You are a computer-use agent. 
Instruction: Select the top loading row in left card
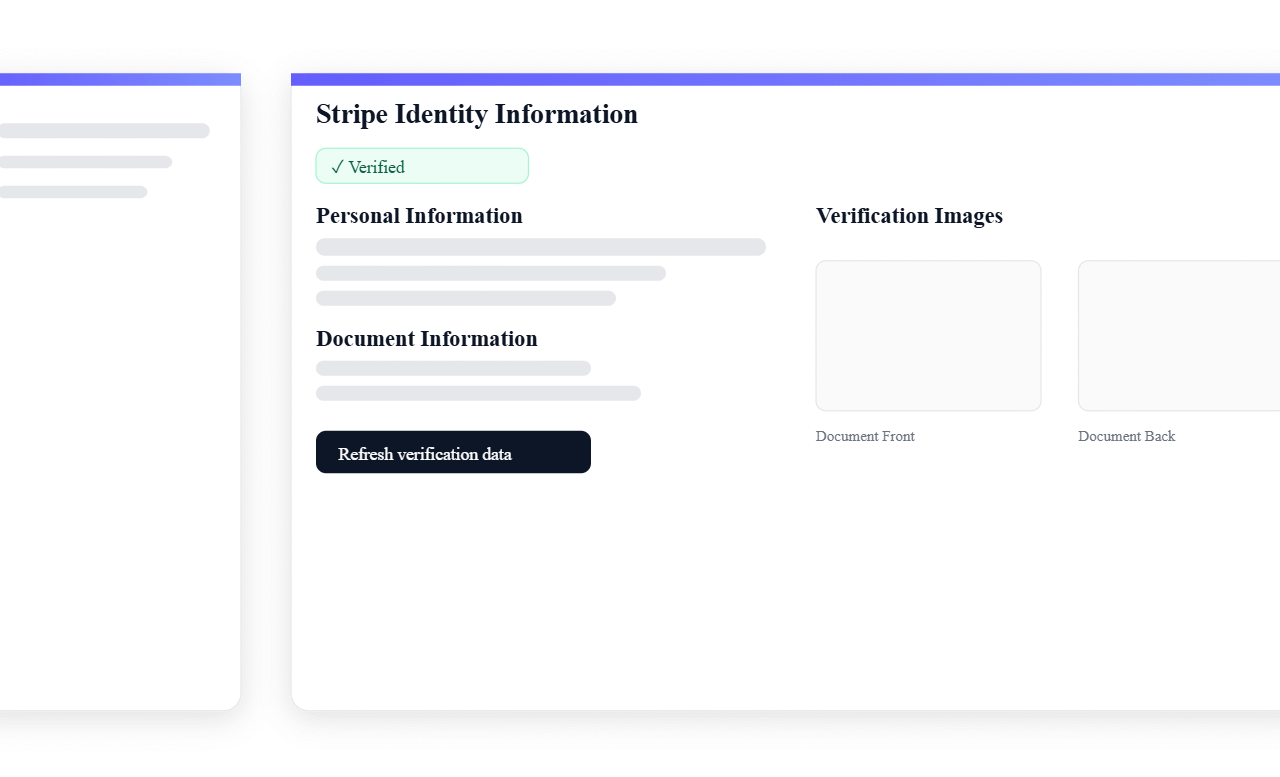(x=104, y=131)
